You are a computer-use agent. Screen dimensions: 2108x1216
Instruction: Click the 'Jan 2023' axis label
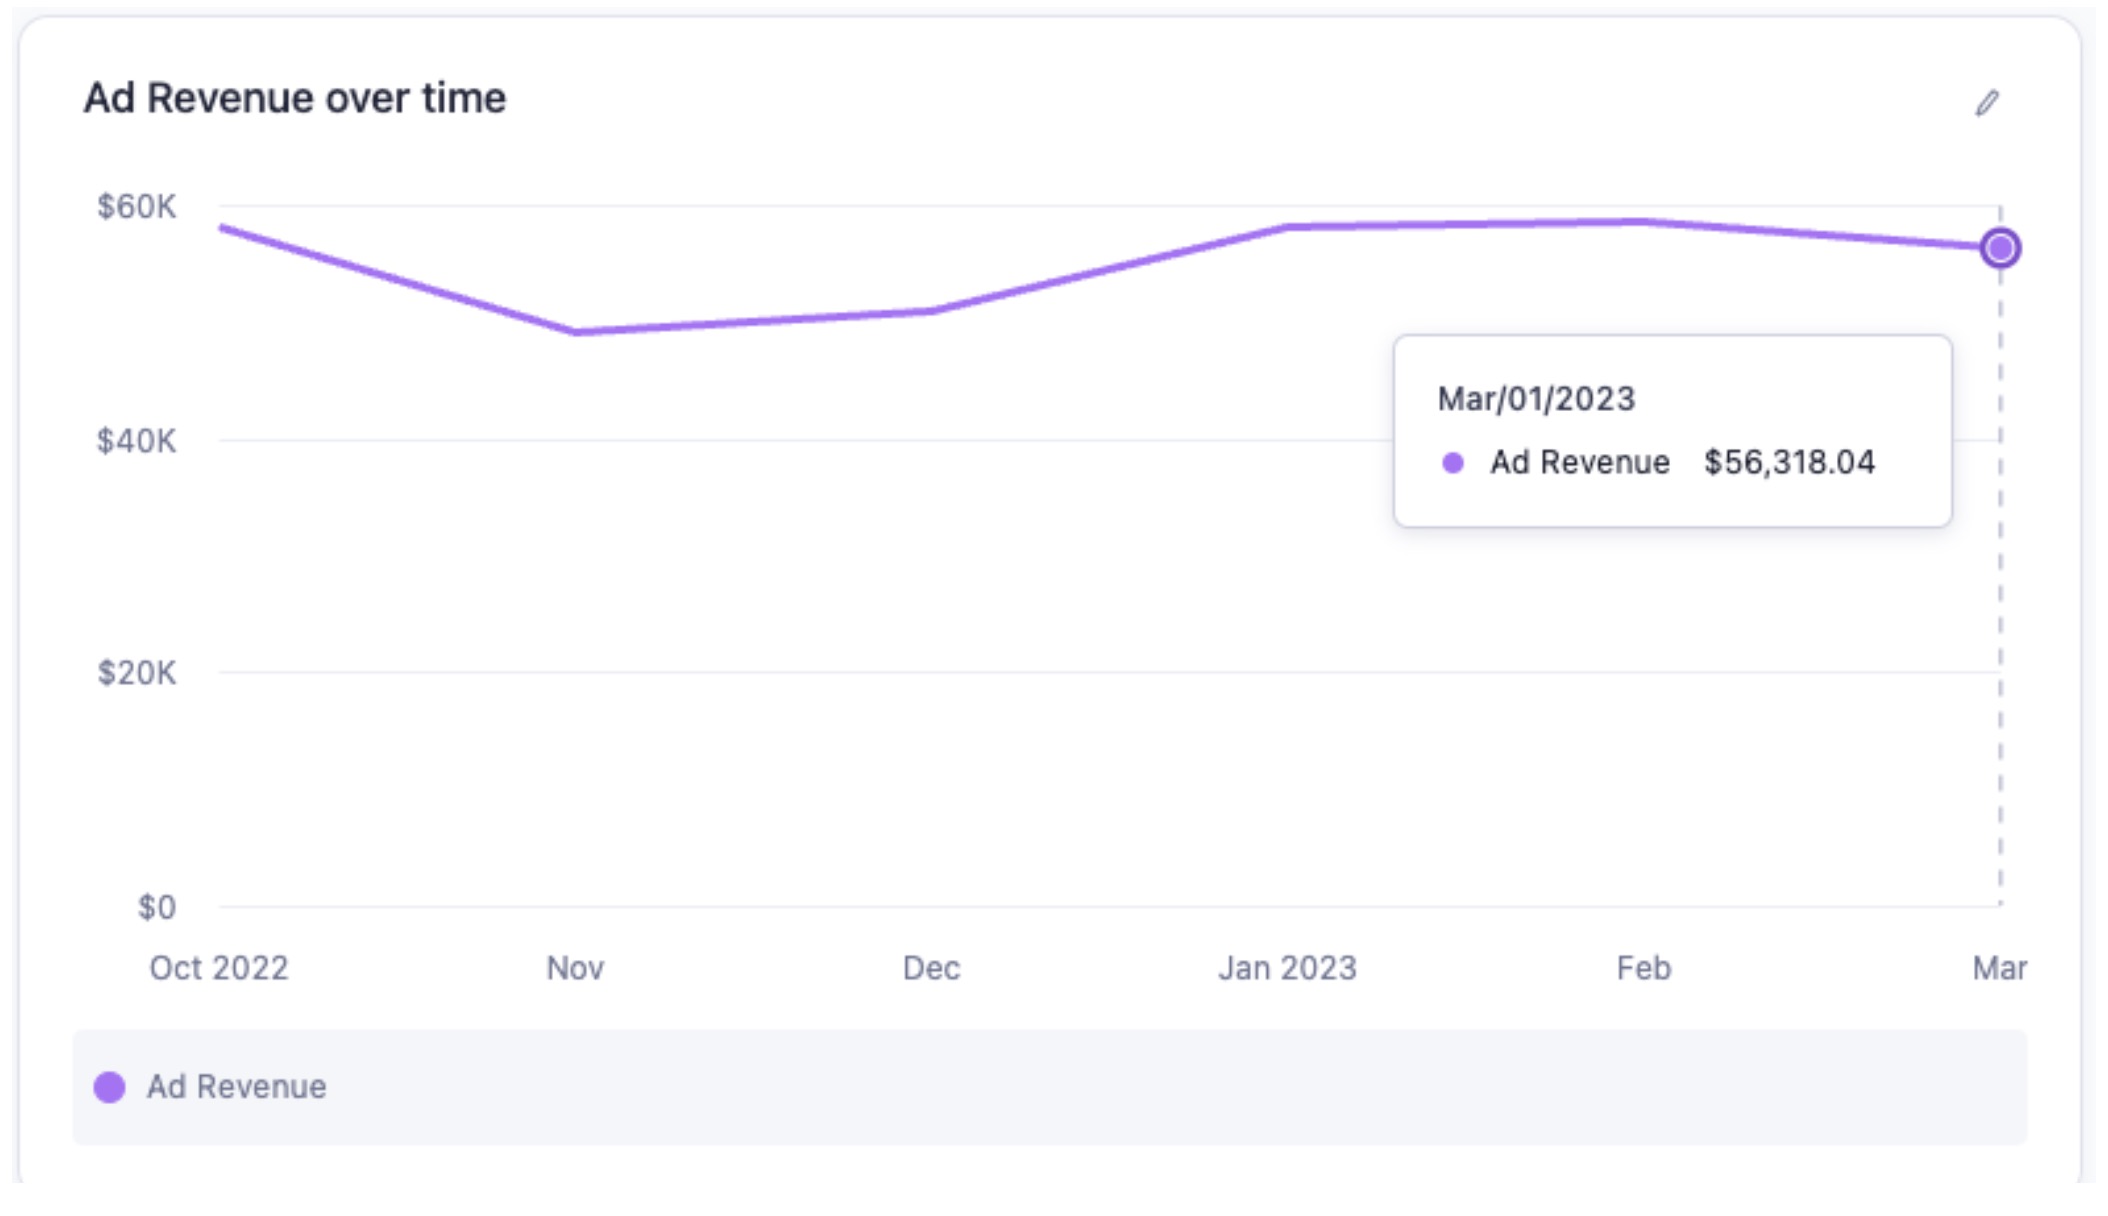click(x=1287, y=968)
